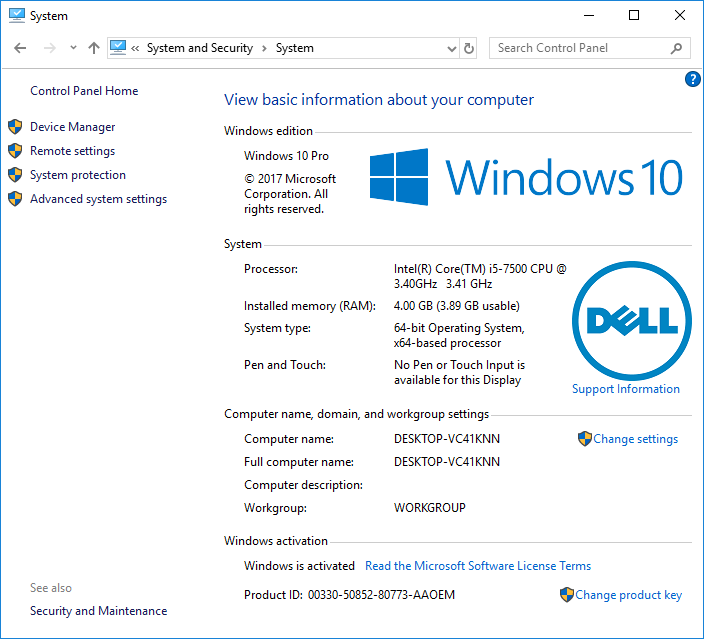Click Change product key link
The width and height of the screenshot is (704, 639).
coord(628,595)
